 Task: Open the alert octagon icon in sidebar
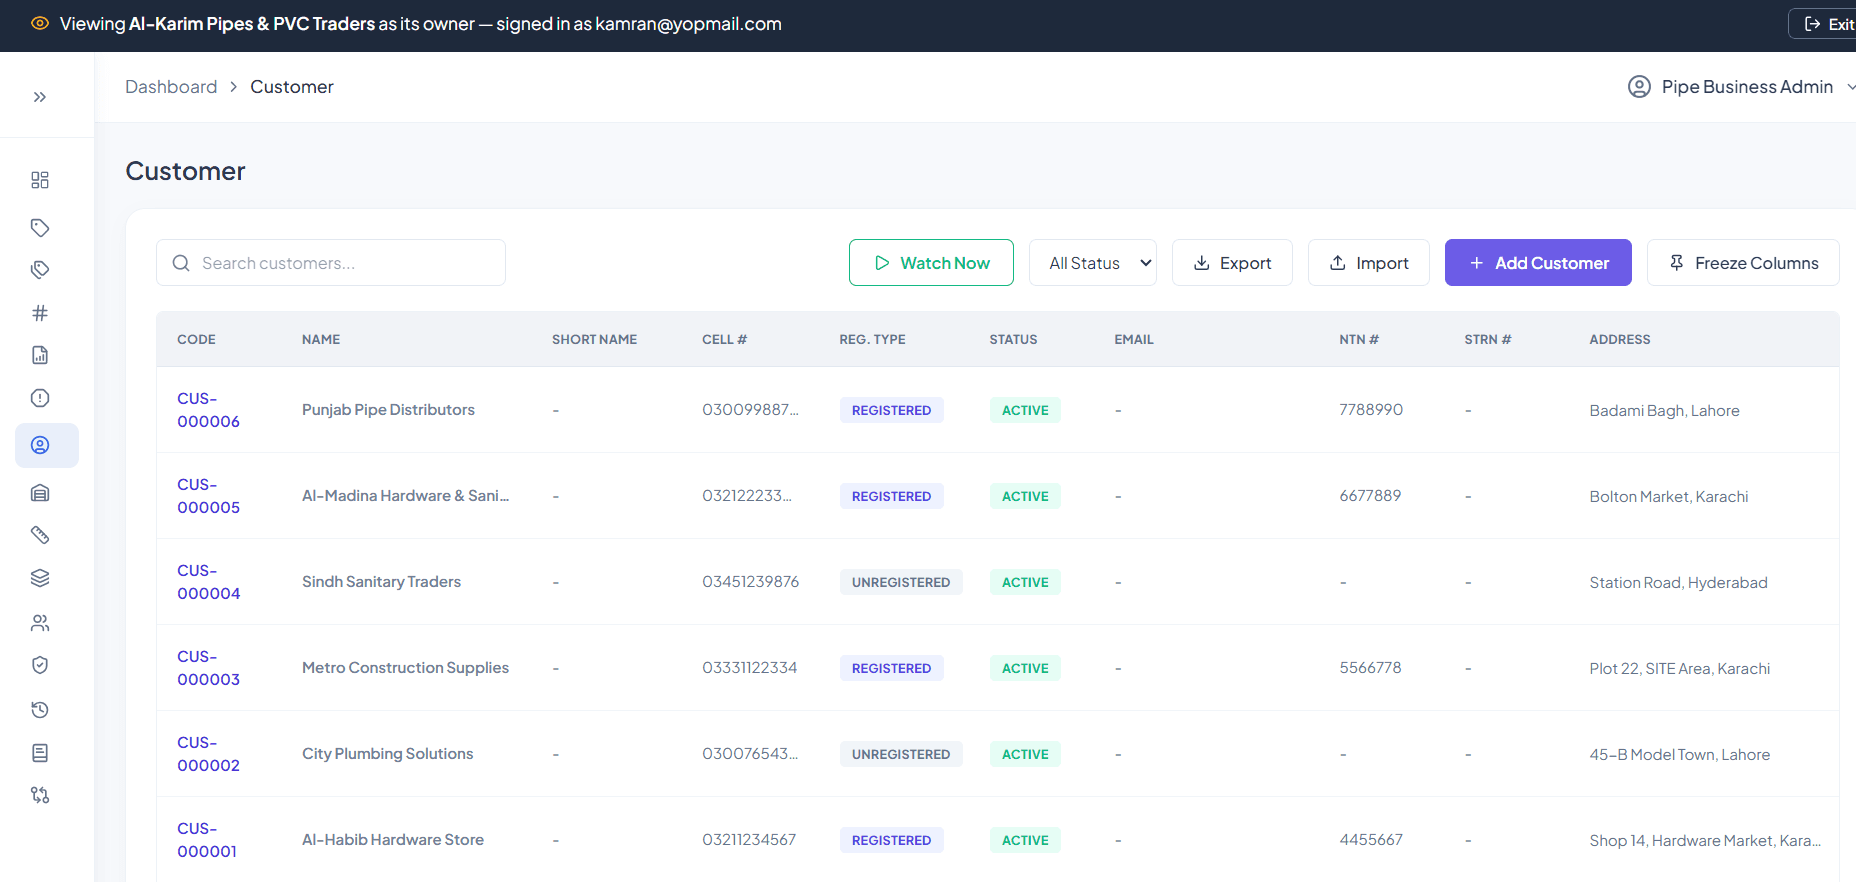(x=40, y=398)
